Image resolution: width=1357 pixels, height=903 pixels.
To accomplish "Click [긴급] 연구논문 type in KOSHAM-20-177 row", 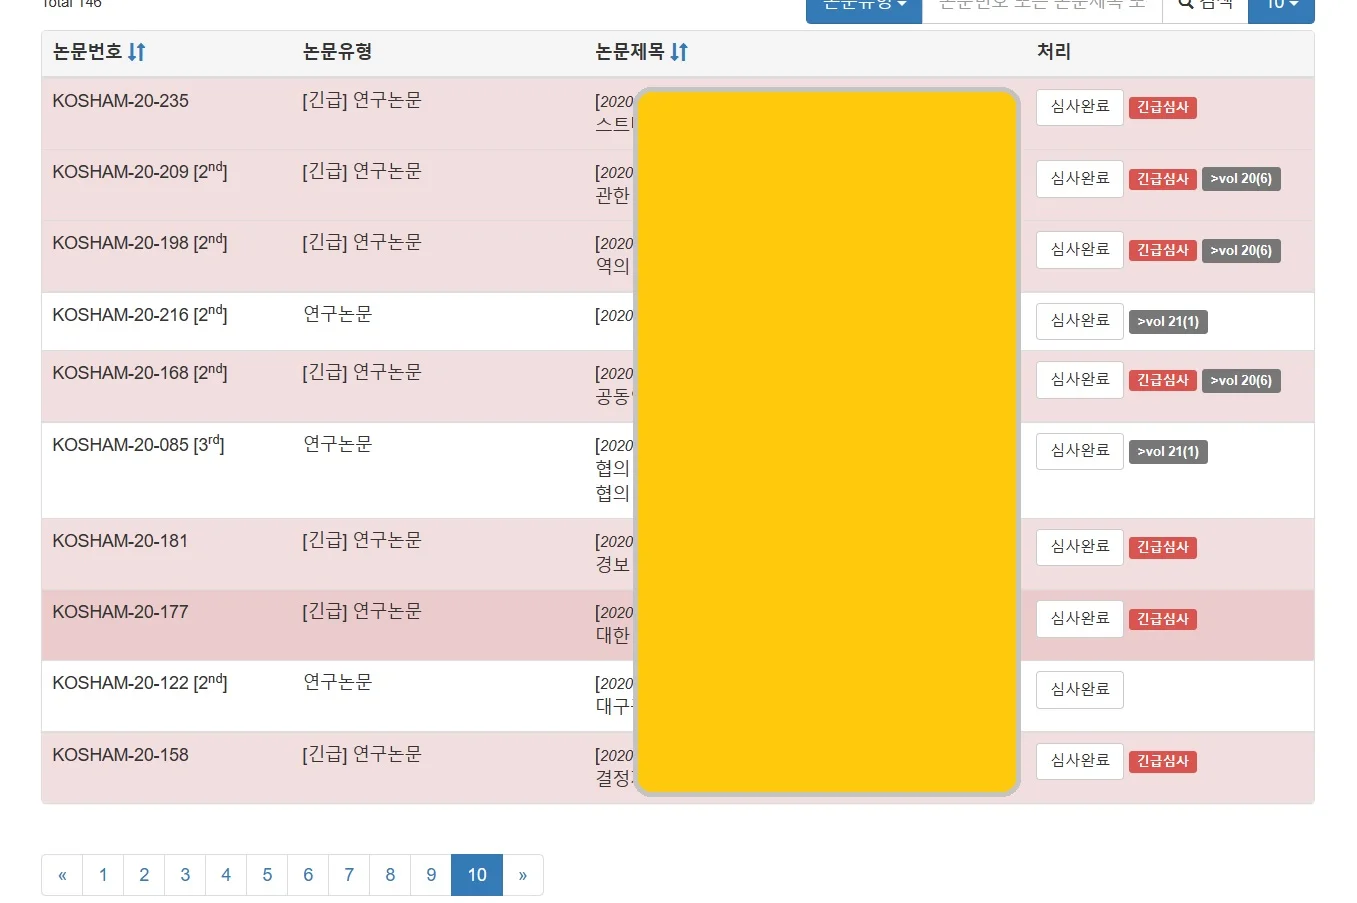I will pyautogui.click(x=362, y=612).
